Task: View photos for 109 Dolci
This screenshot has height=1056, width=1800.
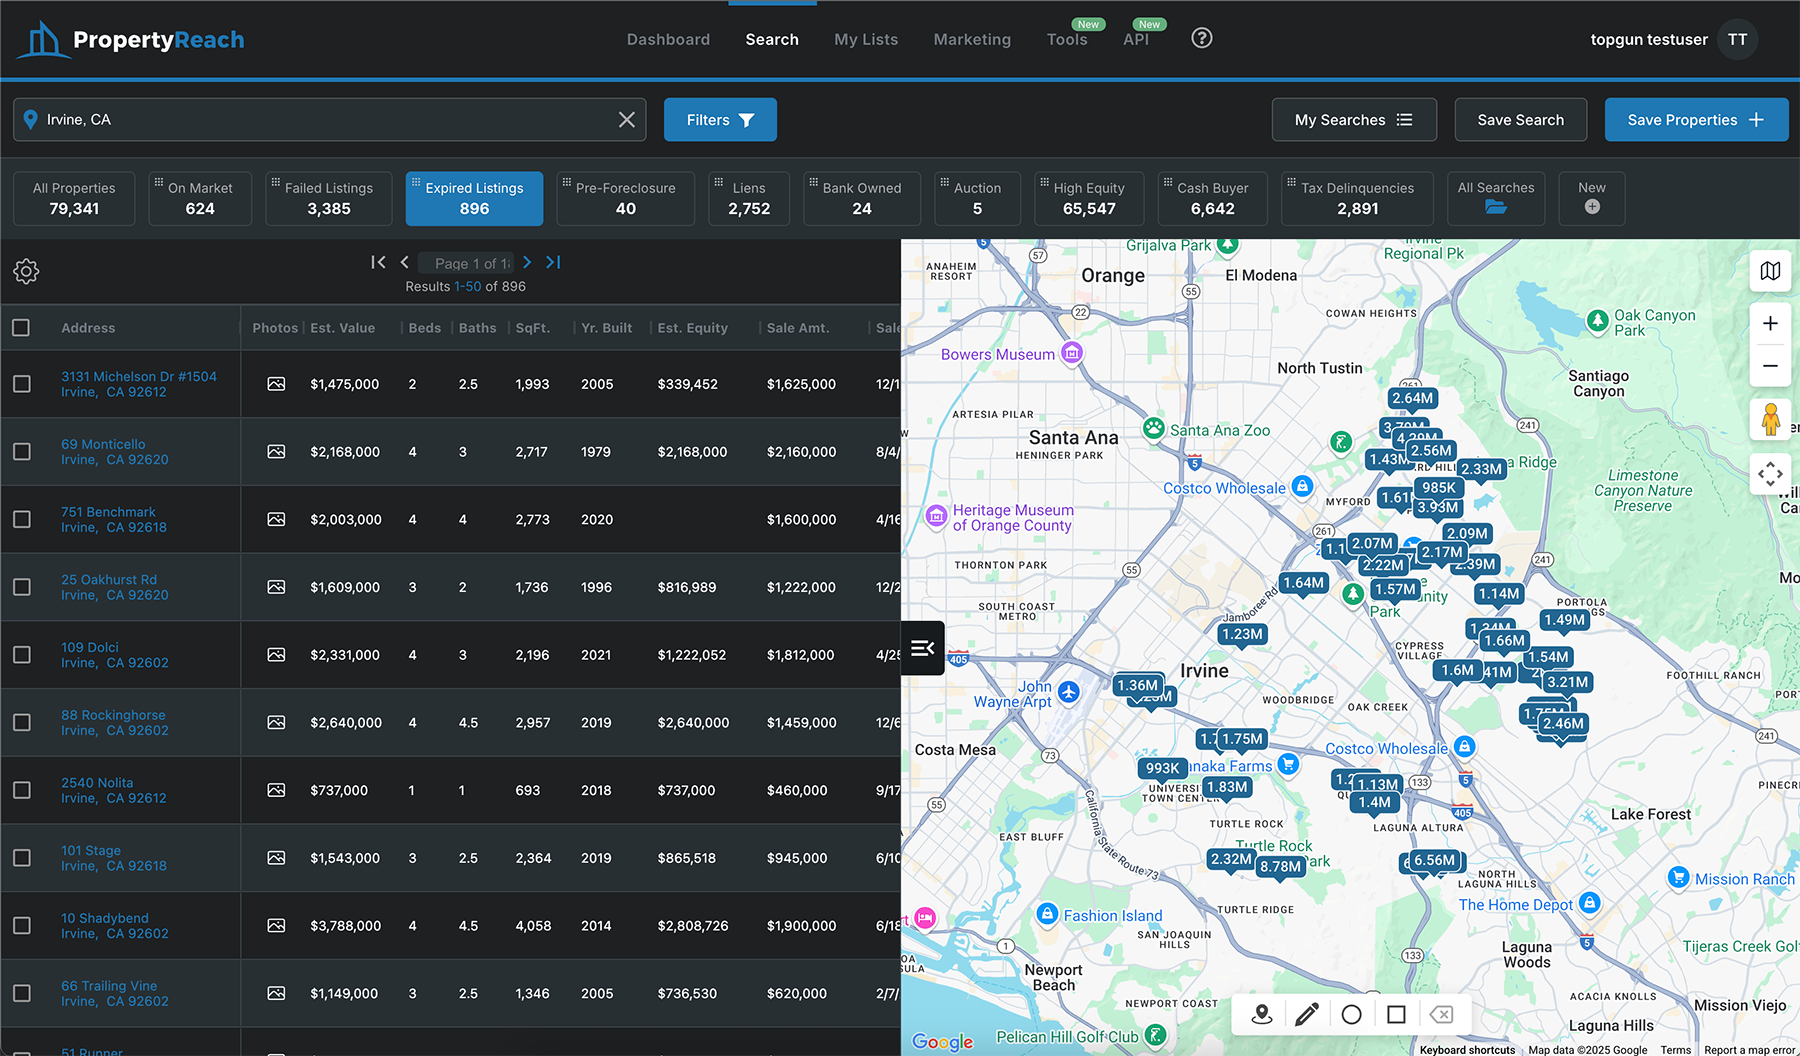Action: coord(276,655)
